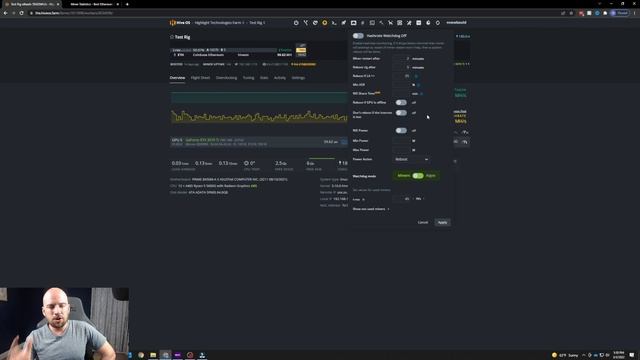Reload the browser page
Image resolution: width=640 pixels, height=360 pixels.
tap(21, 13)
